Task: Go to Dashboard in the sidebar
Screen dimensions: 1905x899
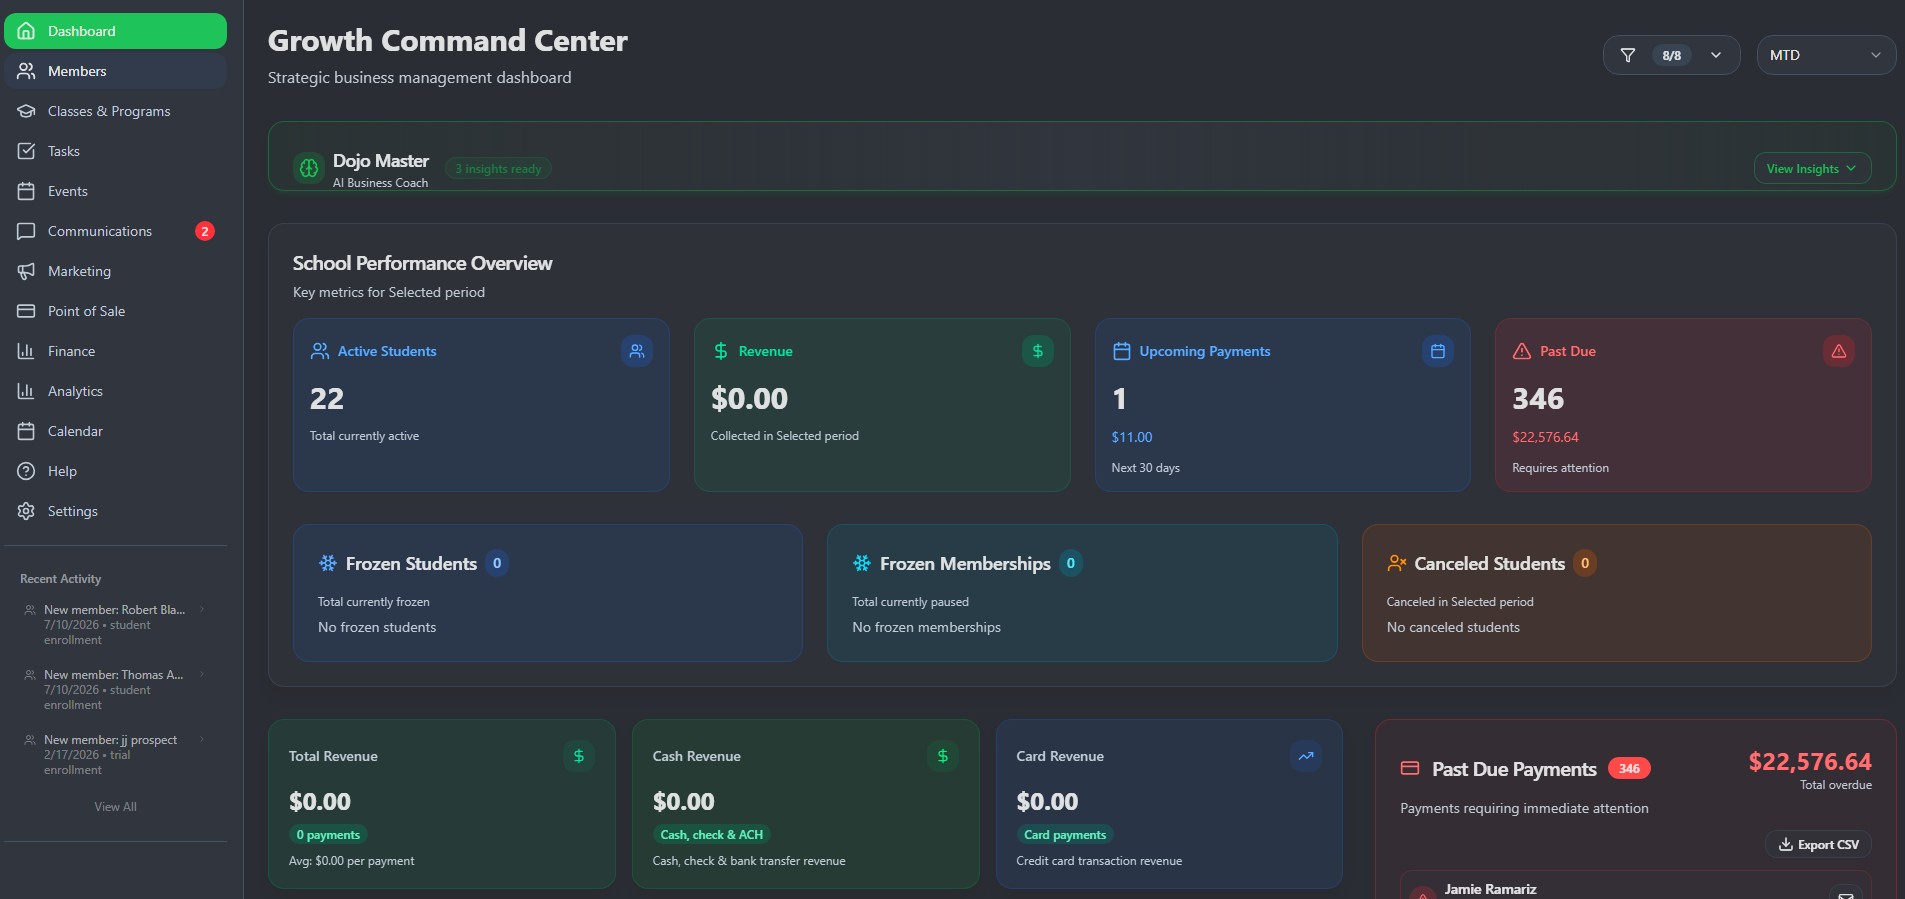Action: [115, 31]
